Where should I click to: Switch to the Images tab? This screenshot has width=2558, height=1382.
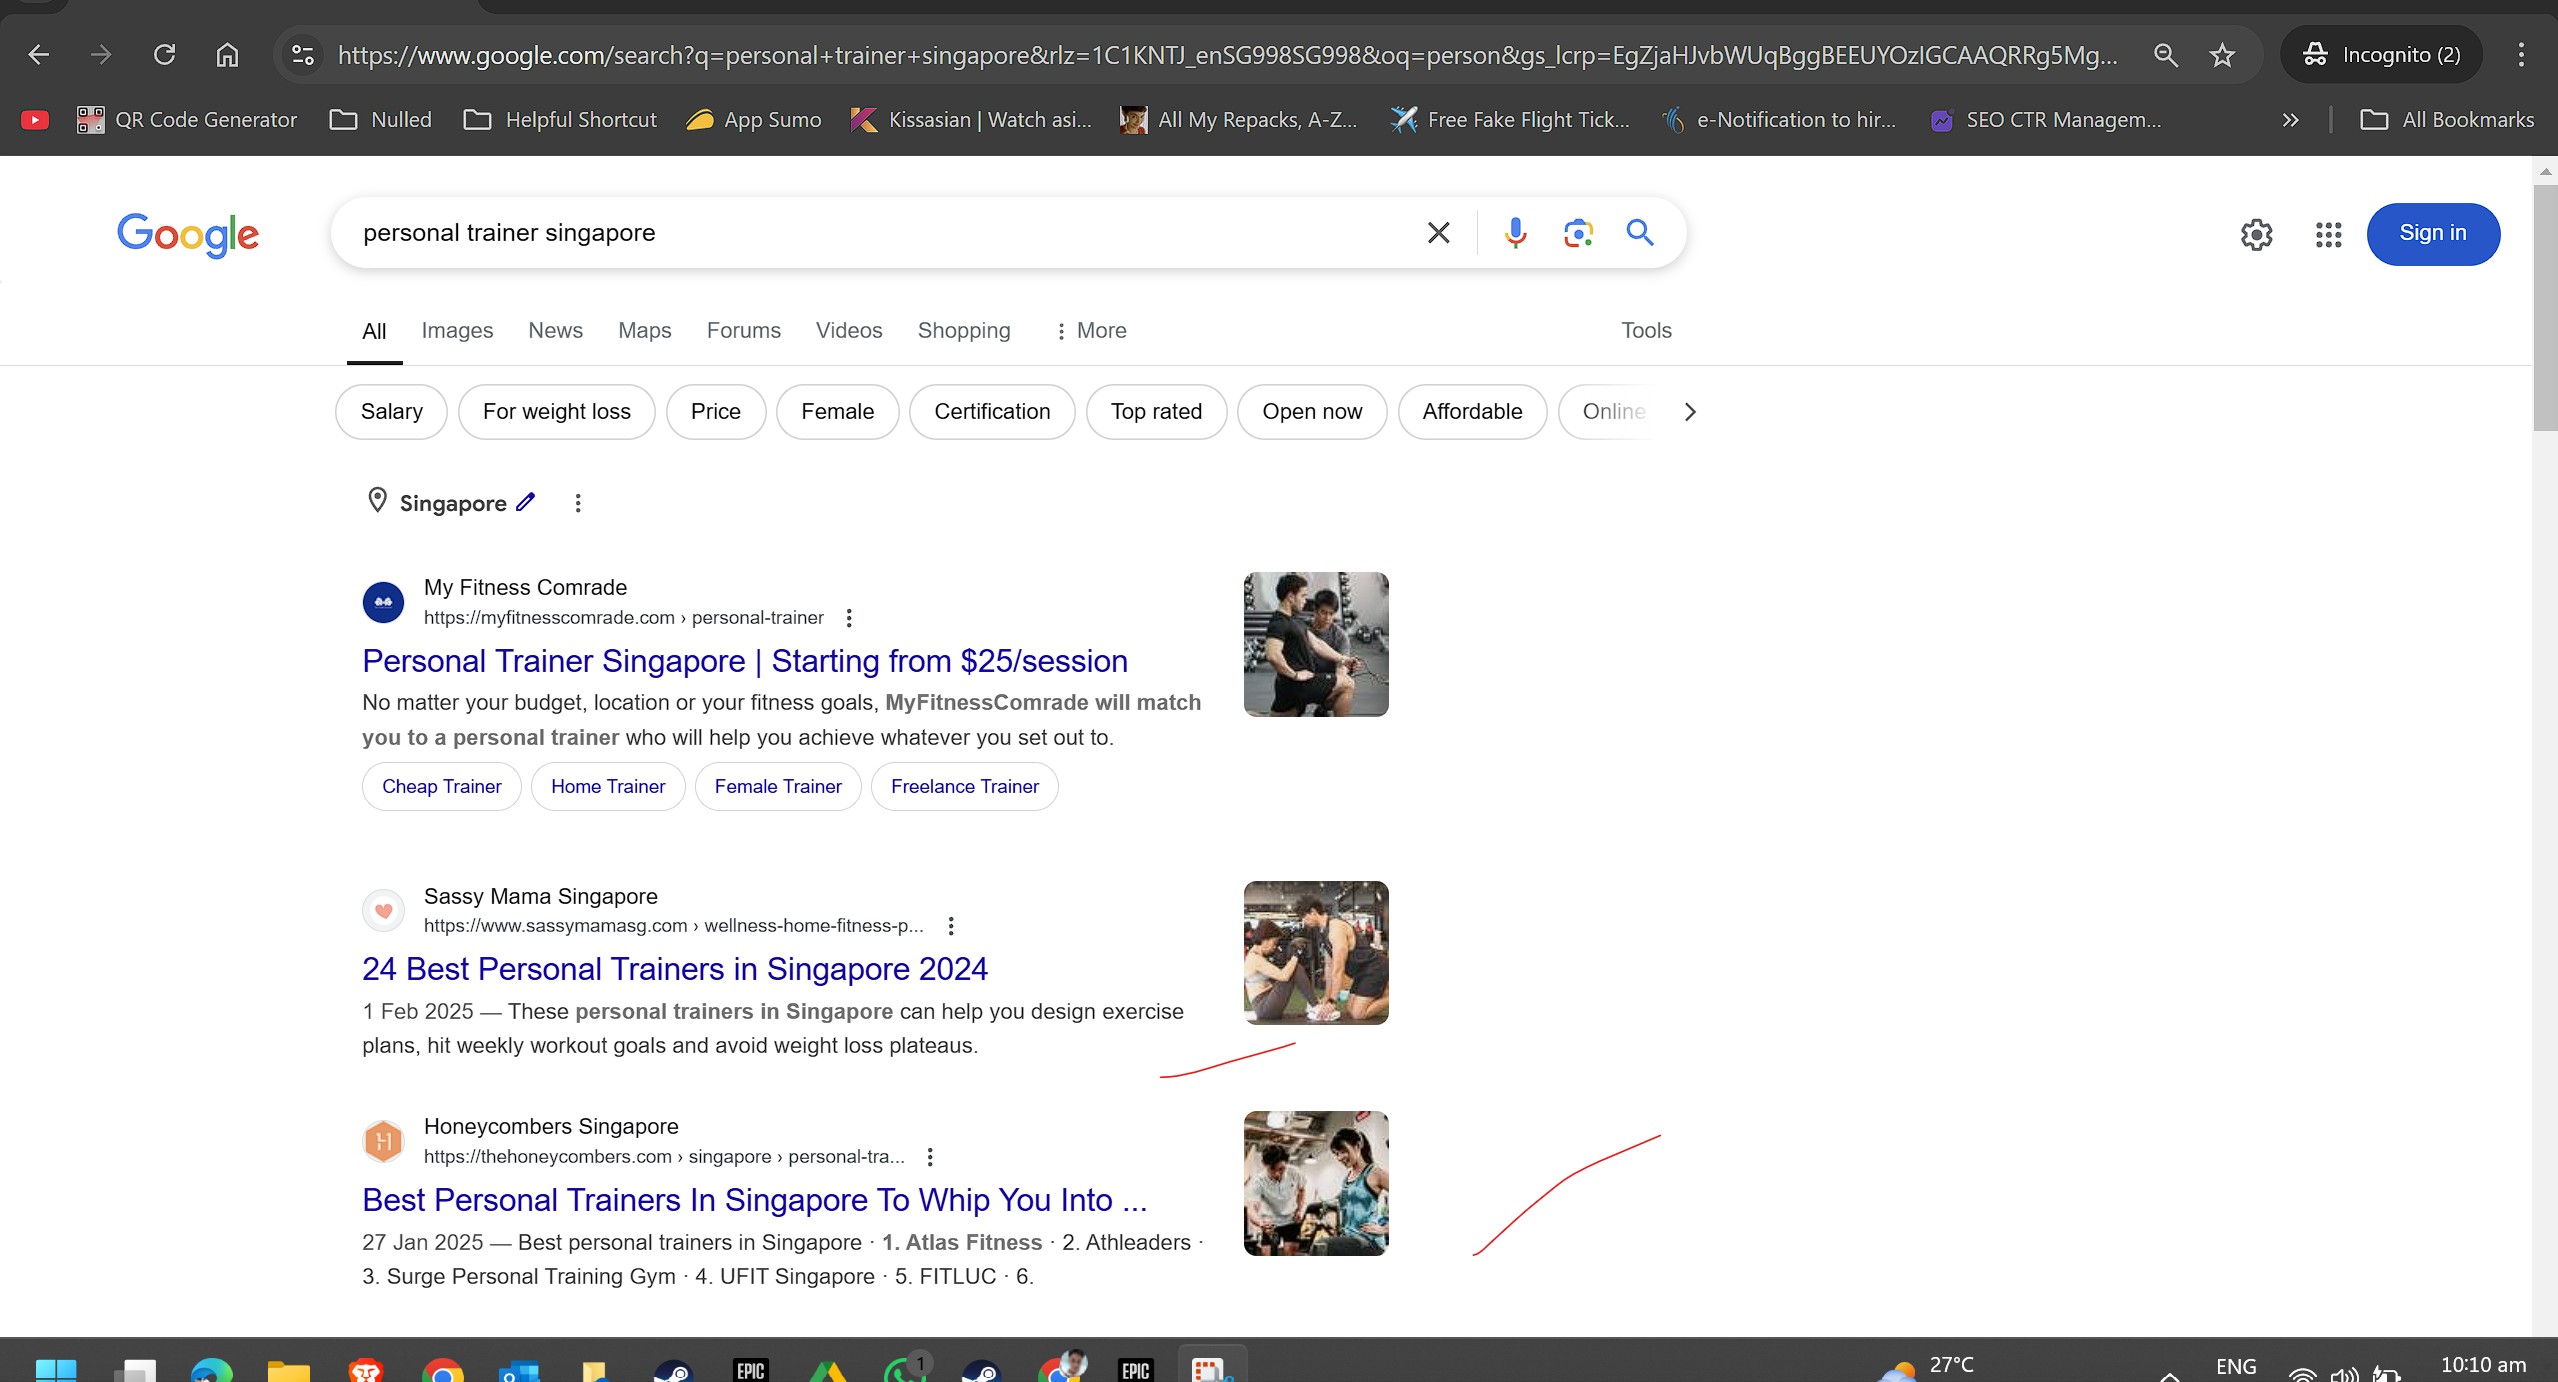[x=457, y=330]
